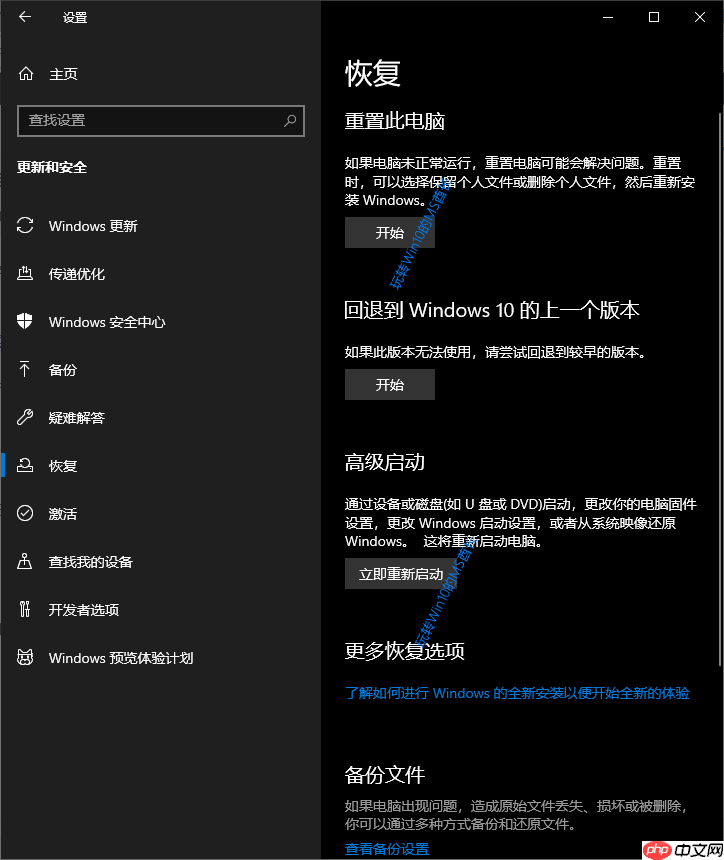Click the 备份文件 heading
The height and width of the screenshot is (860, 724).
(384, 775)
